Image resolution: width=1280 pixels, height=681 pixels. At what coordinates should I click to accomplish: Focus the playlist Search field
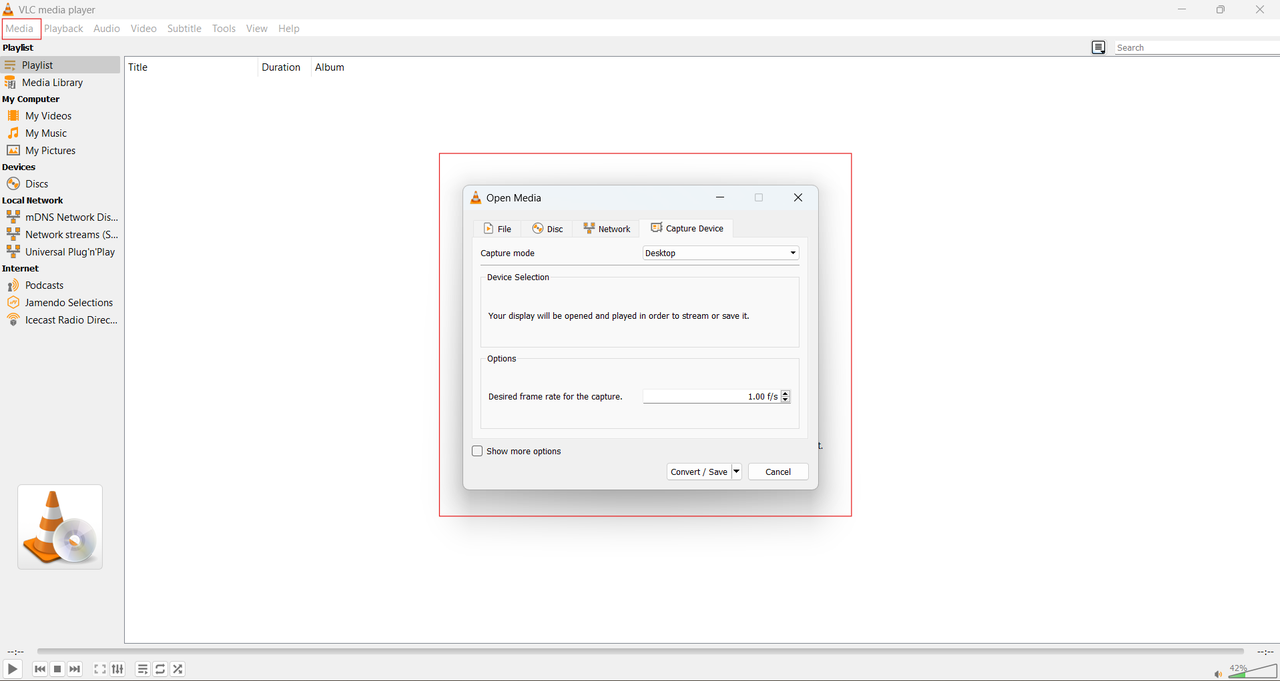[x=1197, y=47]
